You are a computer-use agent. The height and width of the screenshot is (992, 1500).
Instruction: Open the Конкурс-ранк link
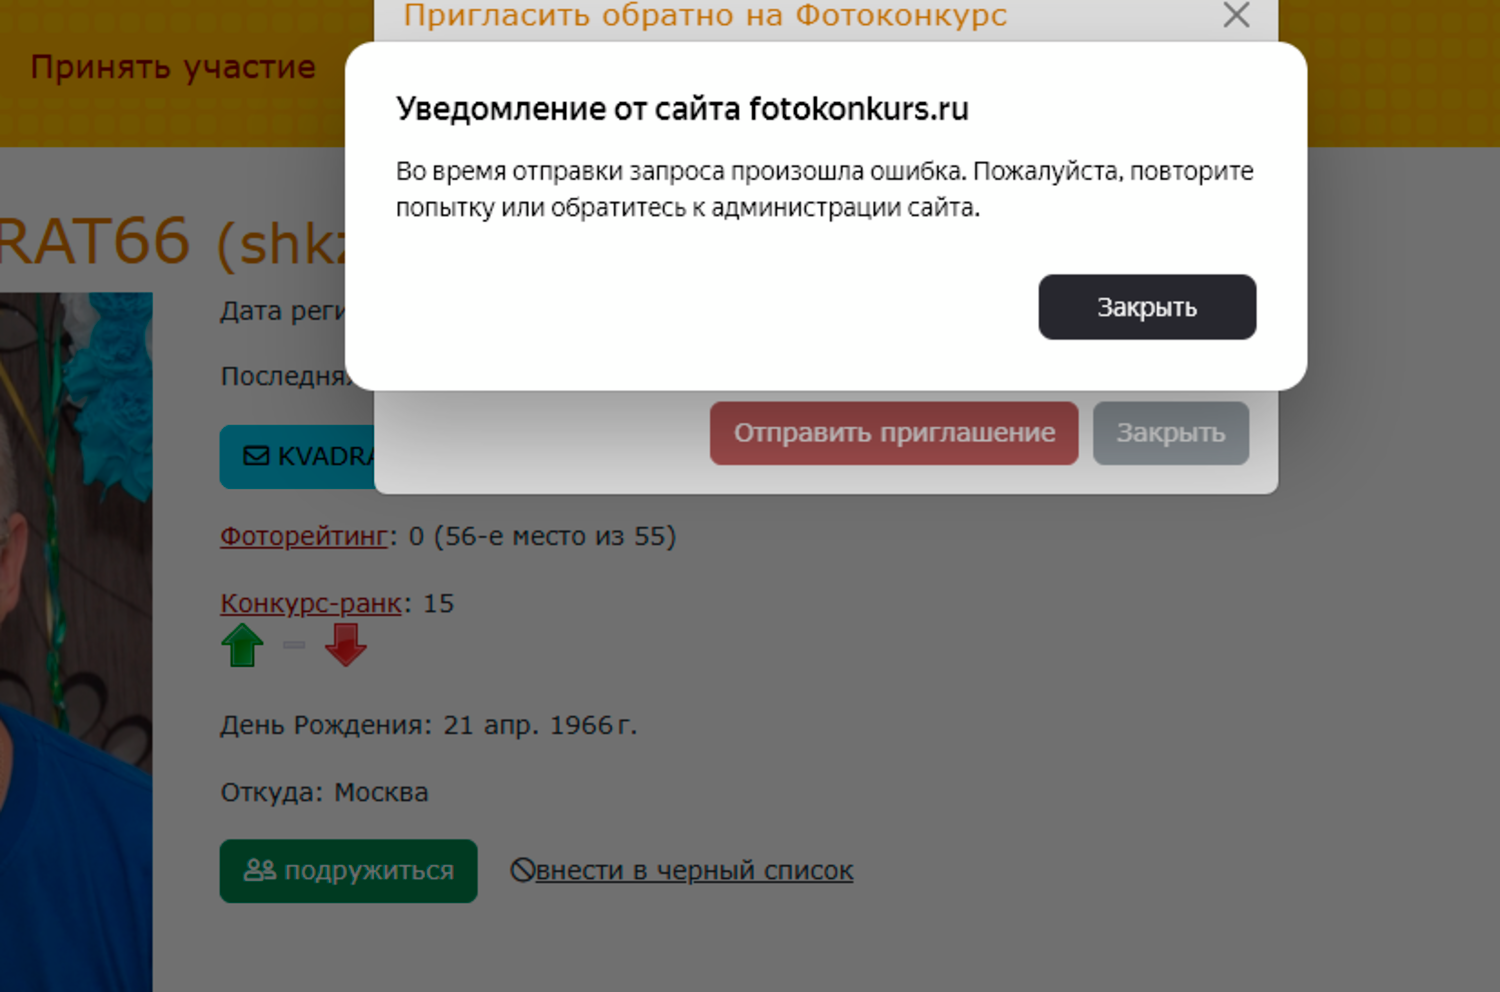pos(311,604)
